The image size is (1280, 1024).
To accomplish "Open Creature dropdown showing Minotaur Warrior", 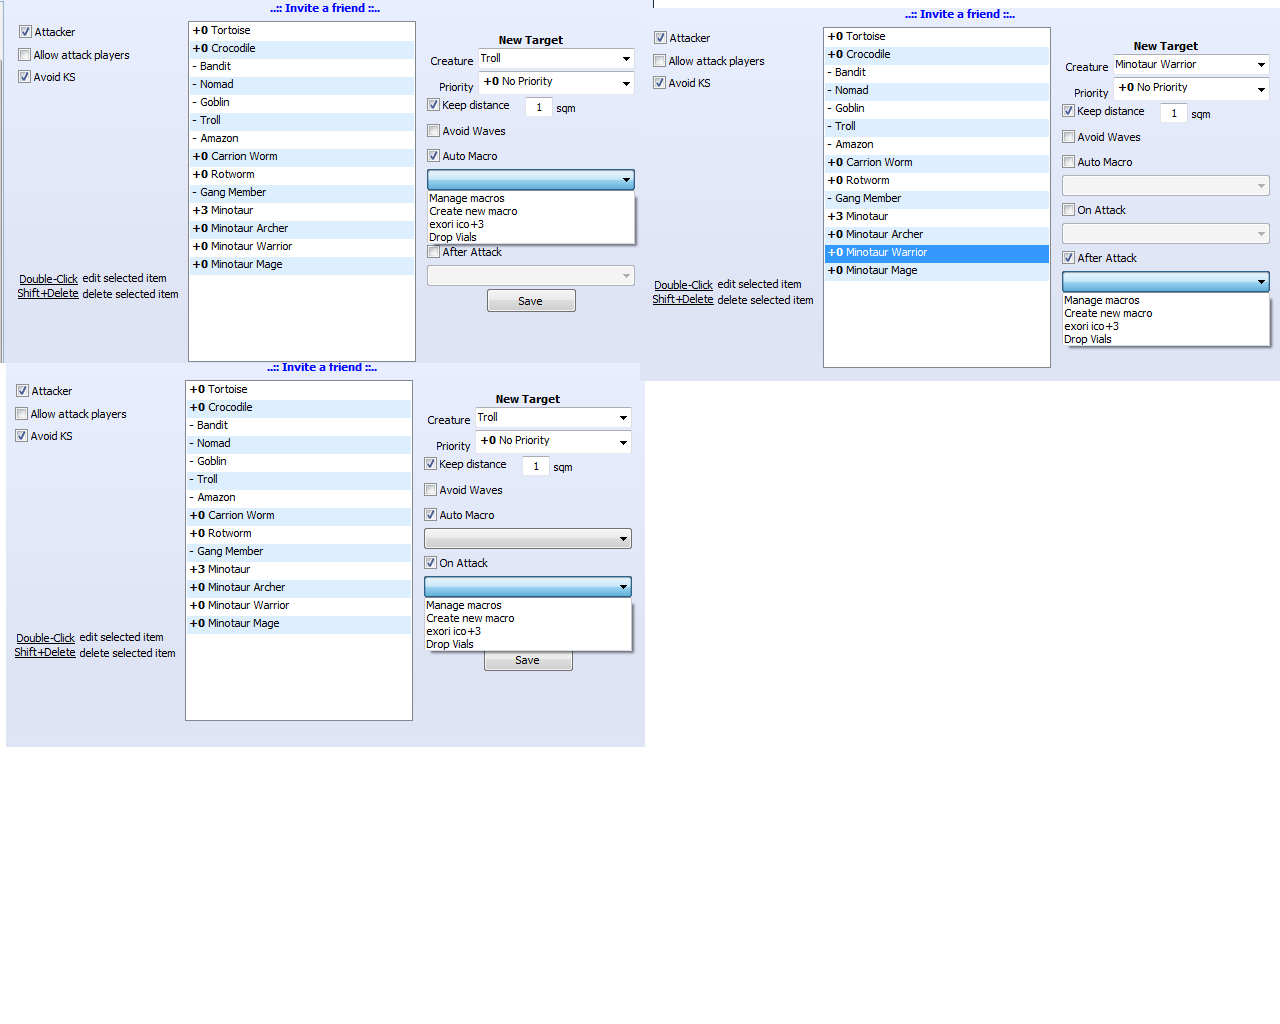I will [1190, 65].
